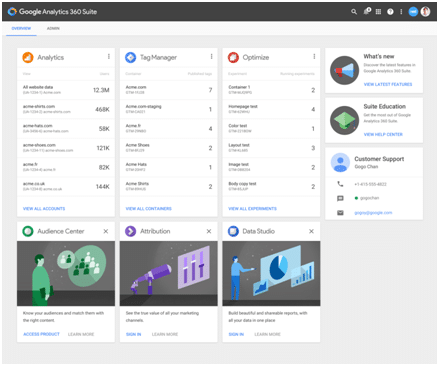The height and width of the screenshot is (366, 439).
Task: Click the Suite Education graduation cap icon
Action: point(344,120)
